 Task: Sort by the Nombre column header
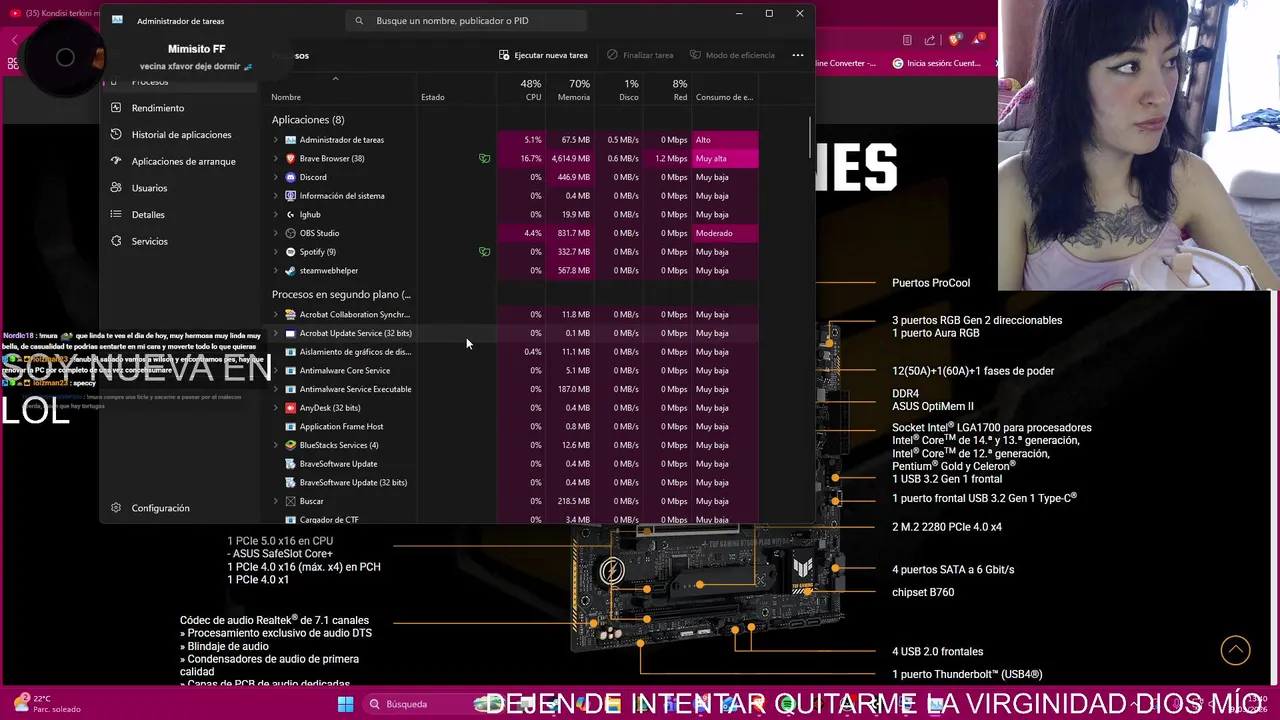tap(343, 90)
